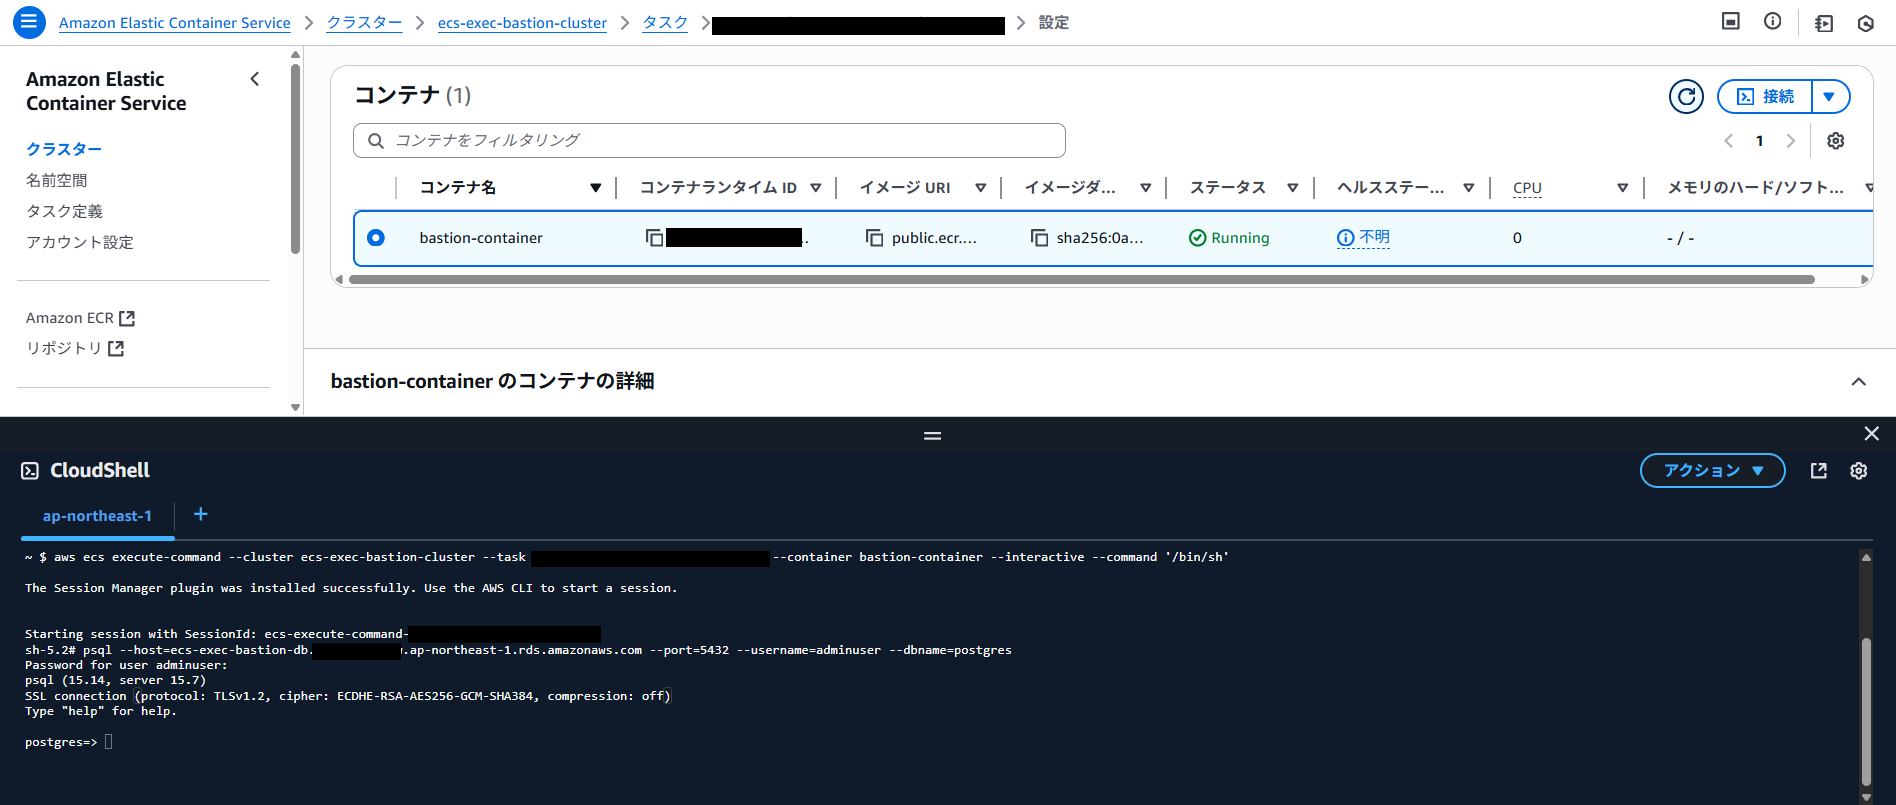Screen dimensions: 1896x805
Task: Click the 接続 button
Action: [x=1765, y=96]
